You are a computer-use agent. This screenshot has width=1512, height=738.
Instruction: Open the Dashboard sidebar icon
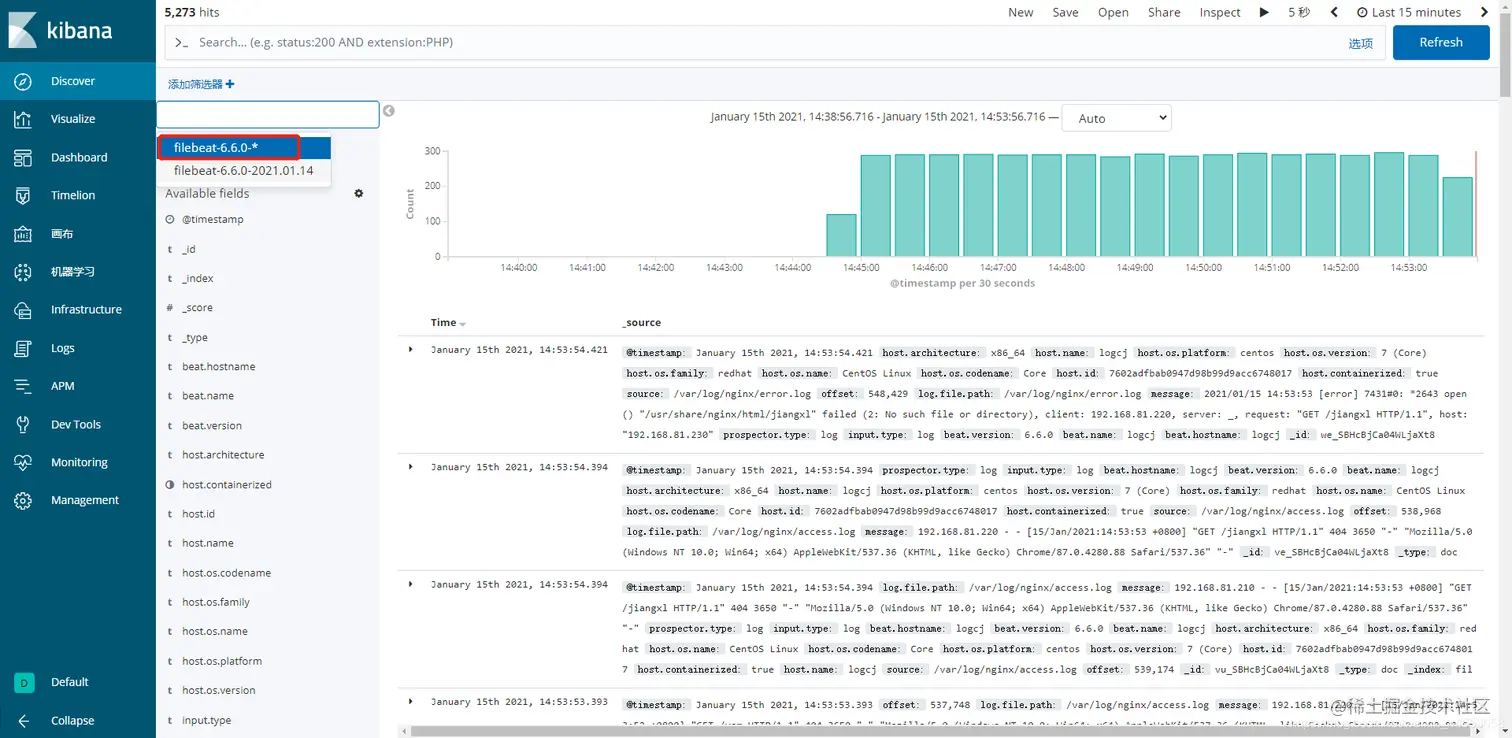pyautogui.click(x=23, y=157)
